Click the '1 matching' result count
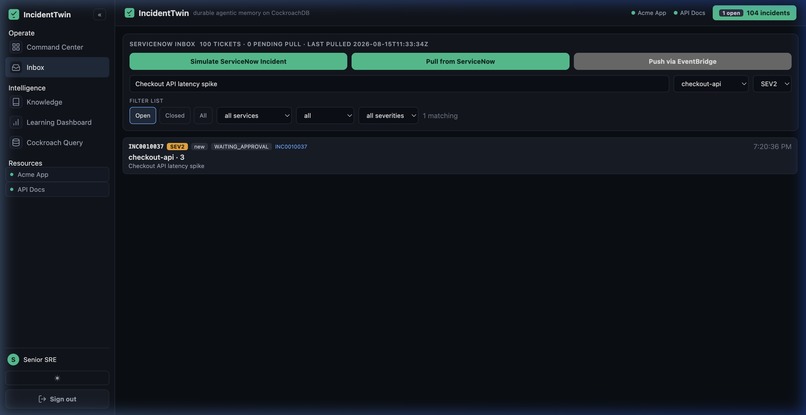806x415 pixels. (x=440, y=116)
